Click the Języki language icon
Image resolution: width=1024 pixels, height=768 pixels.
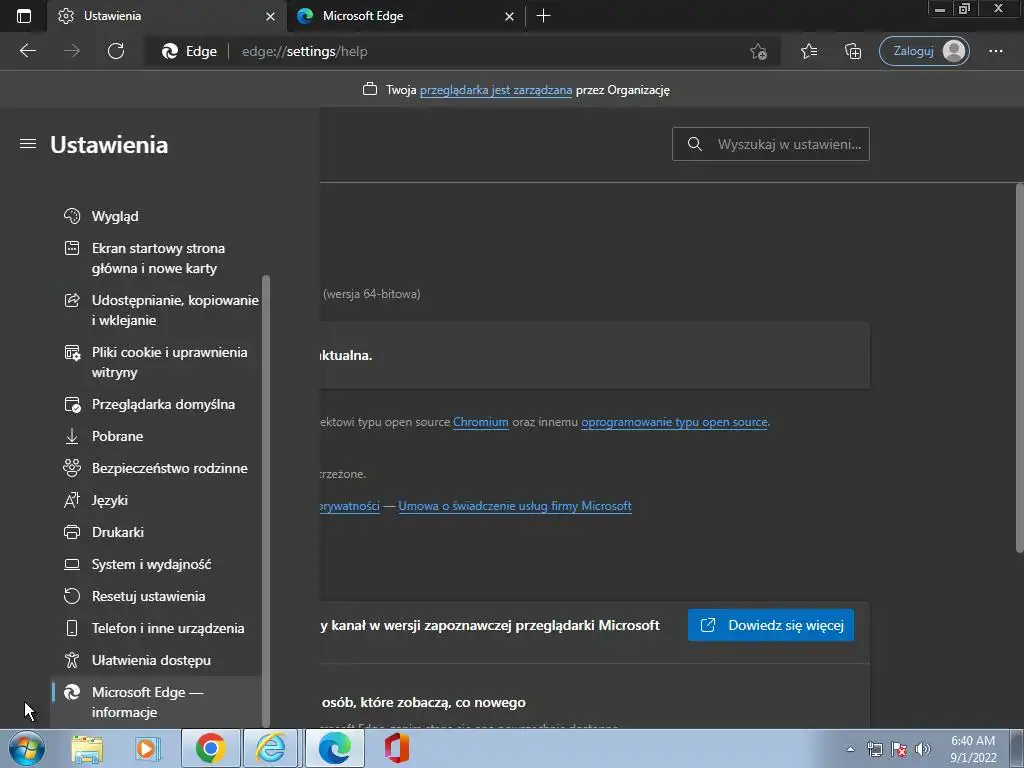72,500
